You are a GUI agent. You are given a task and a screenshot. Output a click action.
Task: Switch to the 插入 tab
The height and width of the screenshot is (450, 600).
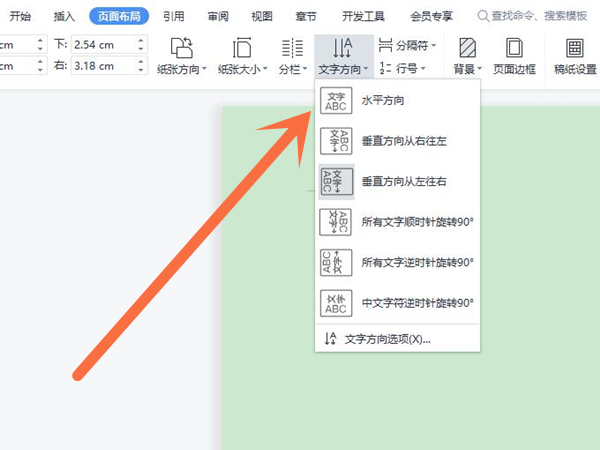64,16
